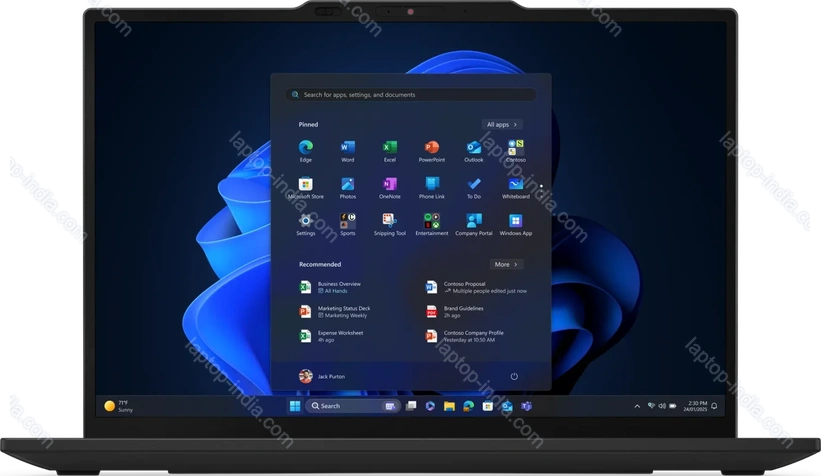This screenshot has height=476, width=821.
Task: Open the Microsoft Store pinned app
Action: 305,185
